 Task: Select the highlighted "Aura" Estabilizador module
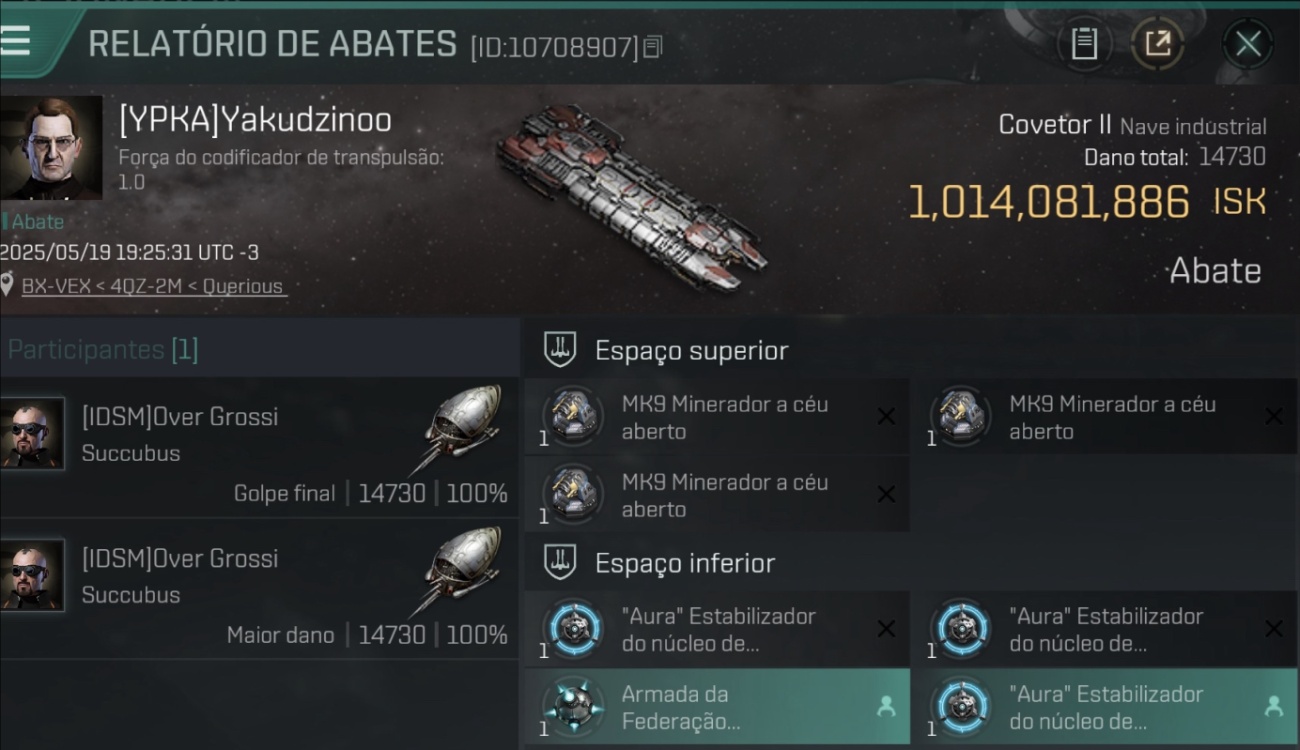coord(1104,707)
